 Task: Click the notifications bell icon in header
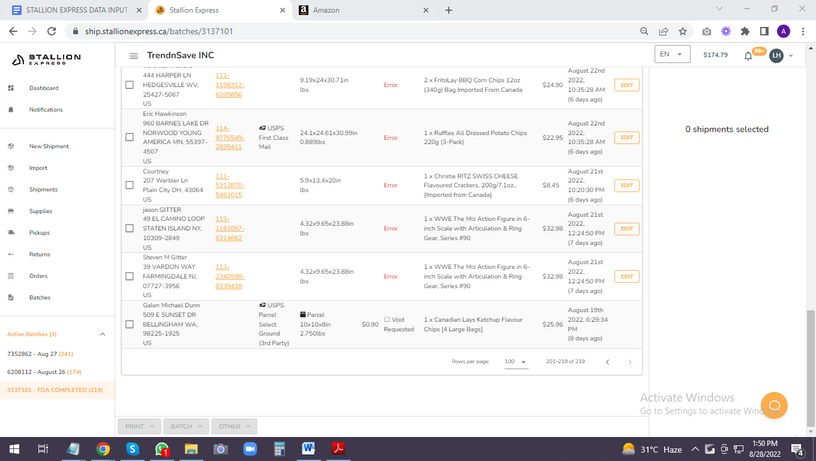[748, 55]
